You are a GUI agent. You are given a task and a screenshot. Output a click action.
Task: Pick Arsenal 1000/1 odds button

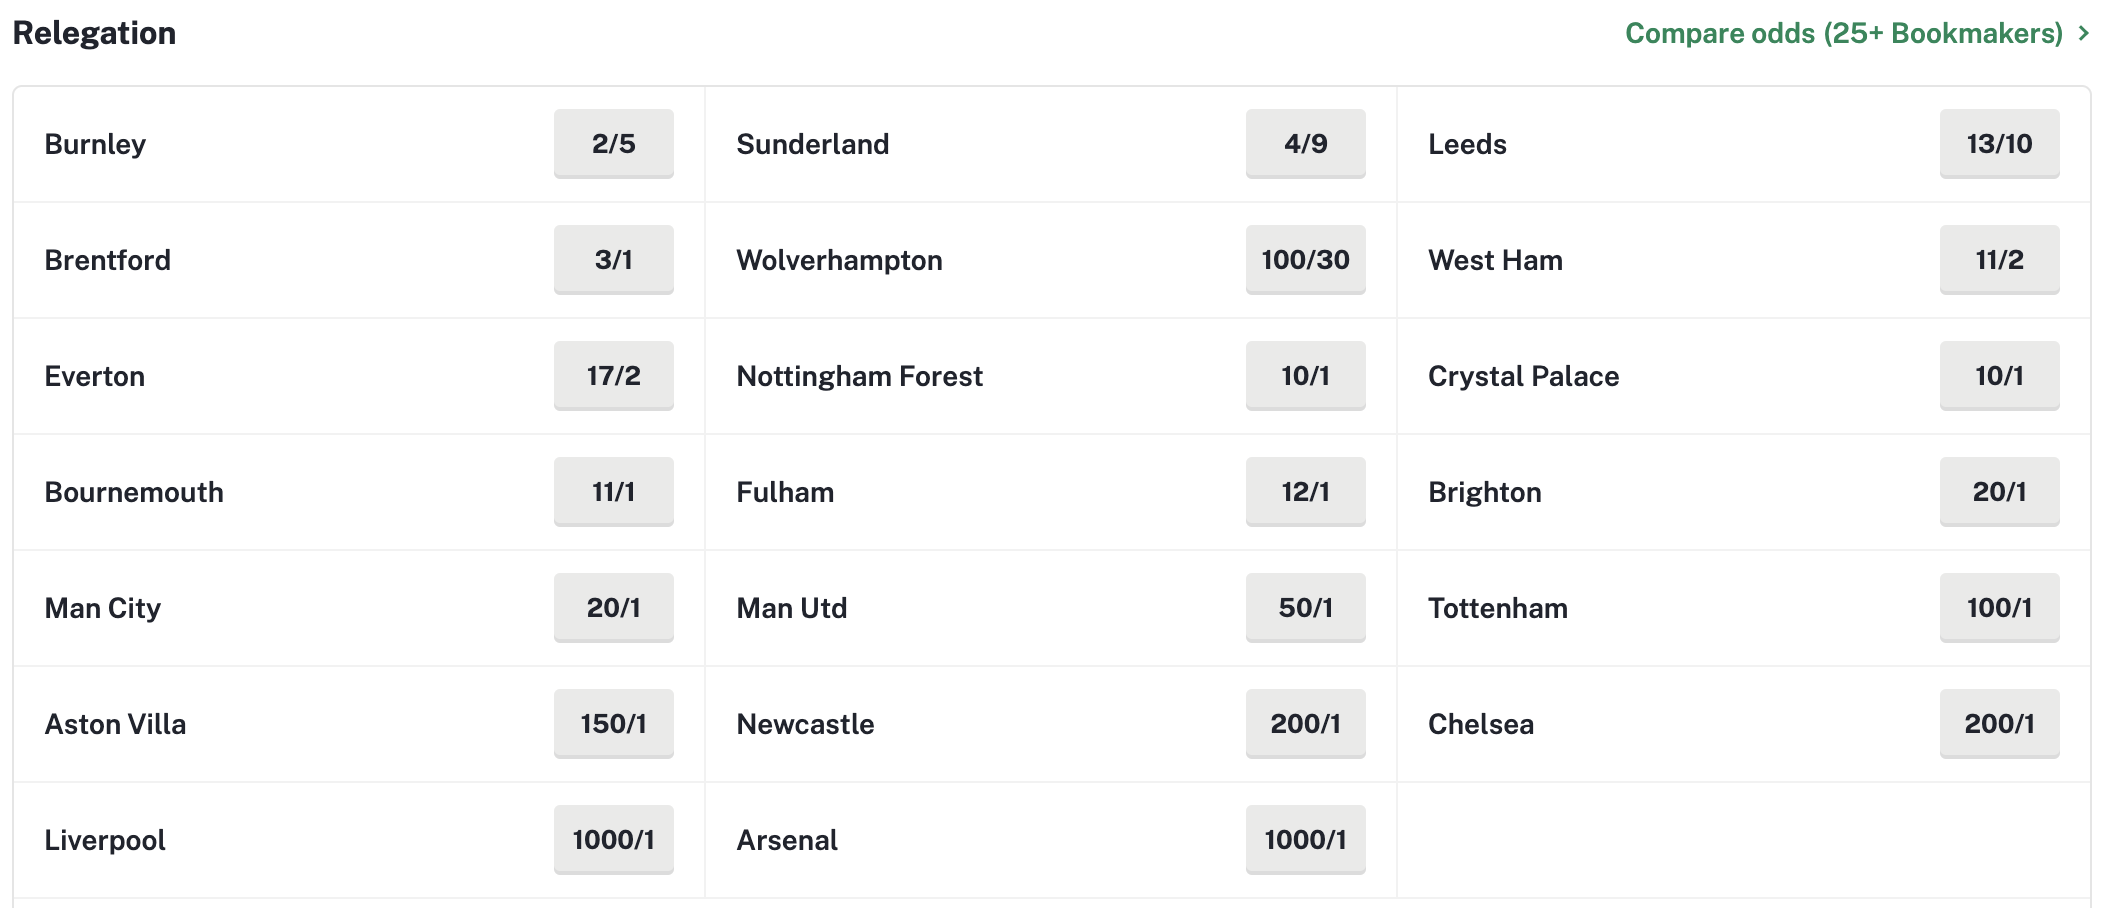coord(1305,840)
